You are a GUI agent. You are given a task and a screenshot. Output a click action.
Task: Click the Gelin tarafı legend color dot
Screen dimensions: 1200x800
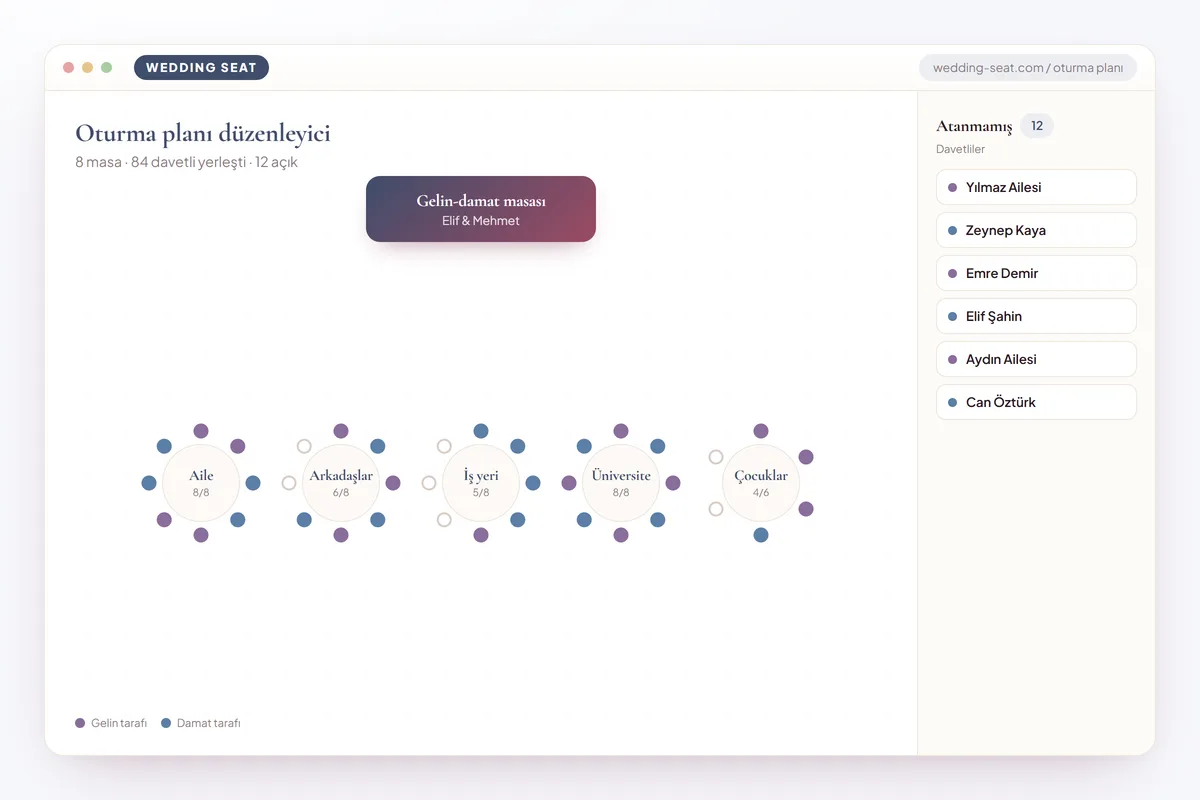point(80,723)
